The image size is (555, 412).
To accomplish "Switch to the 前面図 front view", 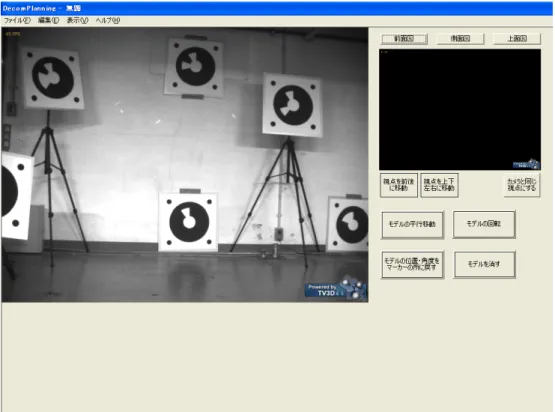I will point(404,38).
